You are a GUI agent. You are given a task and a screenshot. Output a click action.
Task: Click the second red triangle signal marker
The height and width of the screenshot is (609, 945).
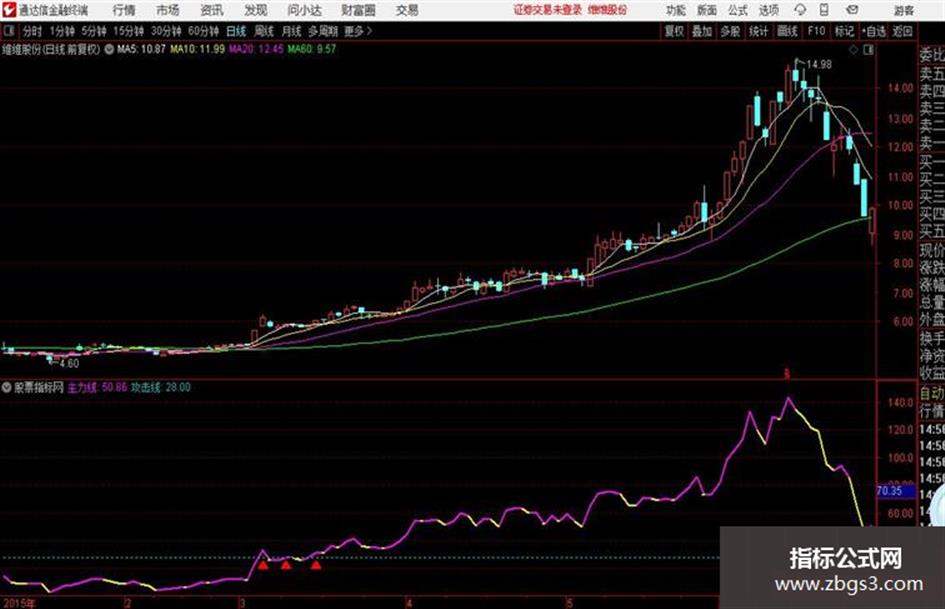coord(286,566)
